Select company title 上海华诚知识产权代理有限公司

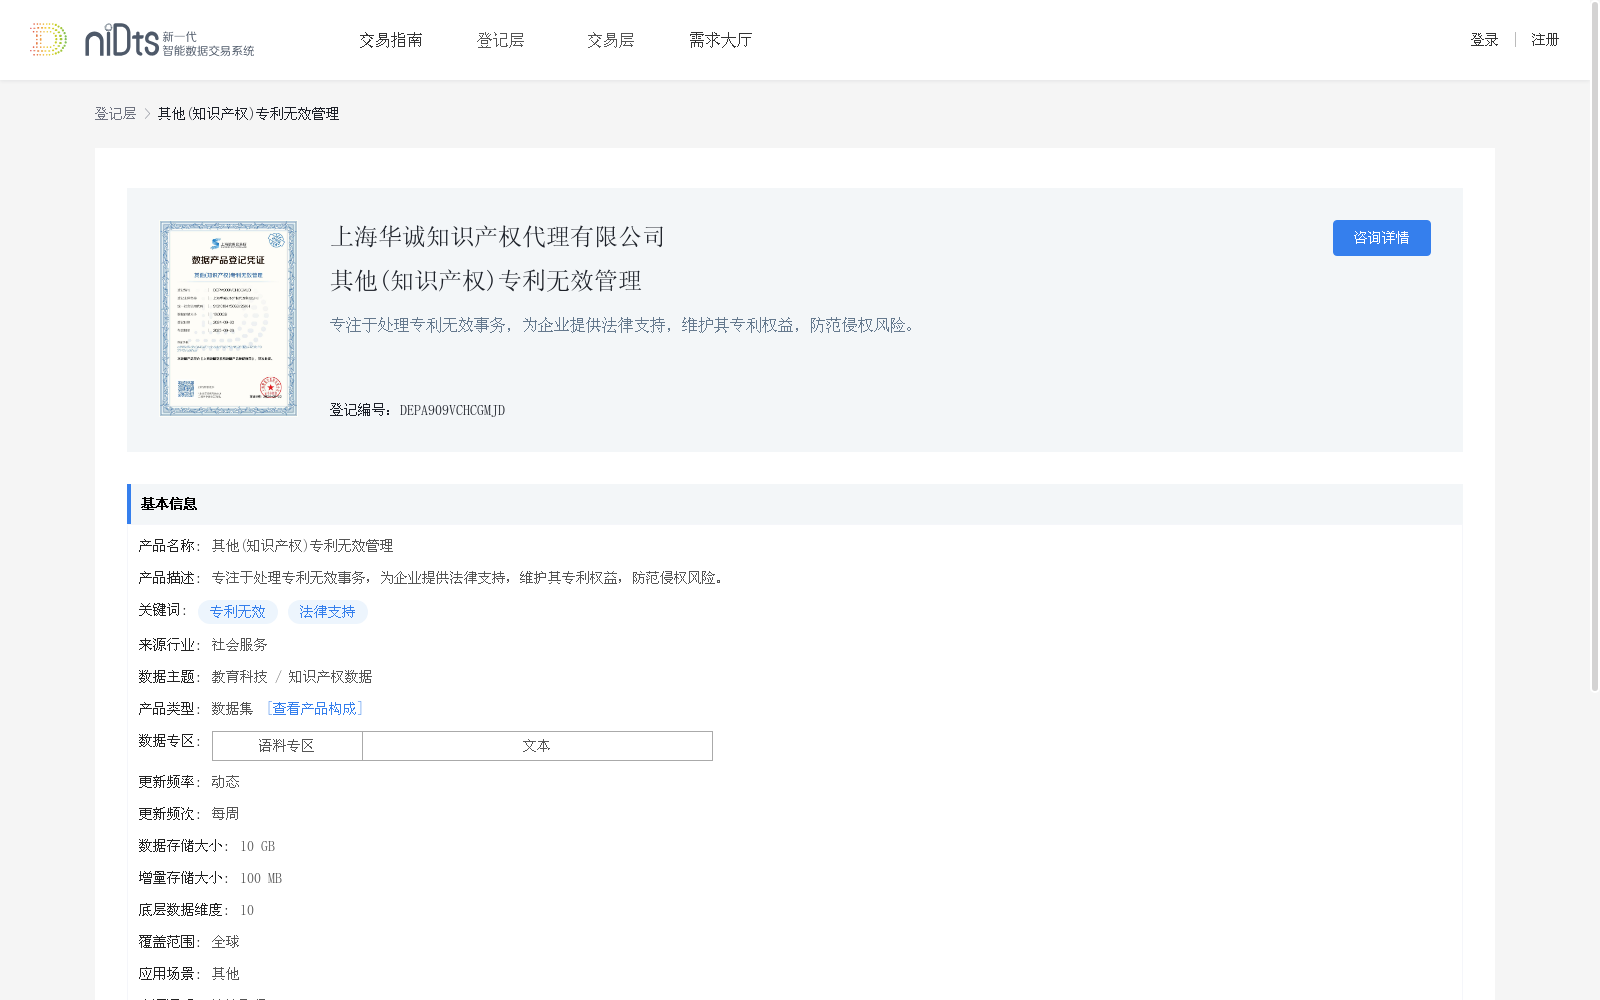pyautogui.click(x=498, y=237)
